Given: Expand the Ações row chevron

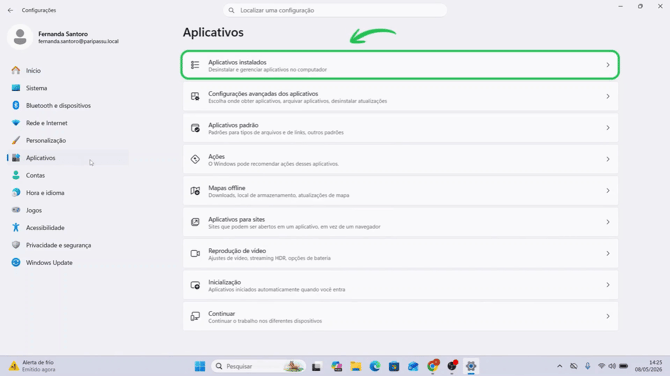Looking at the screenshot, I should pyautogui.click(x=608, y=159).
